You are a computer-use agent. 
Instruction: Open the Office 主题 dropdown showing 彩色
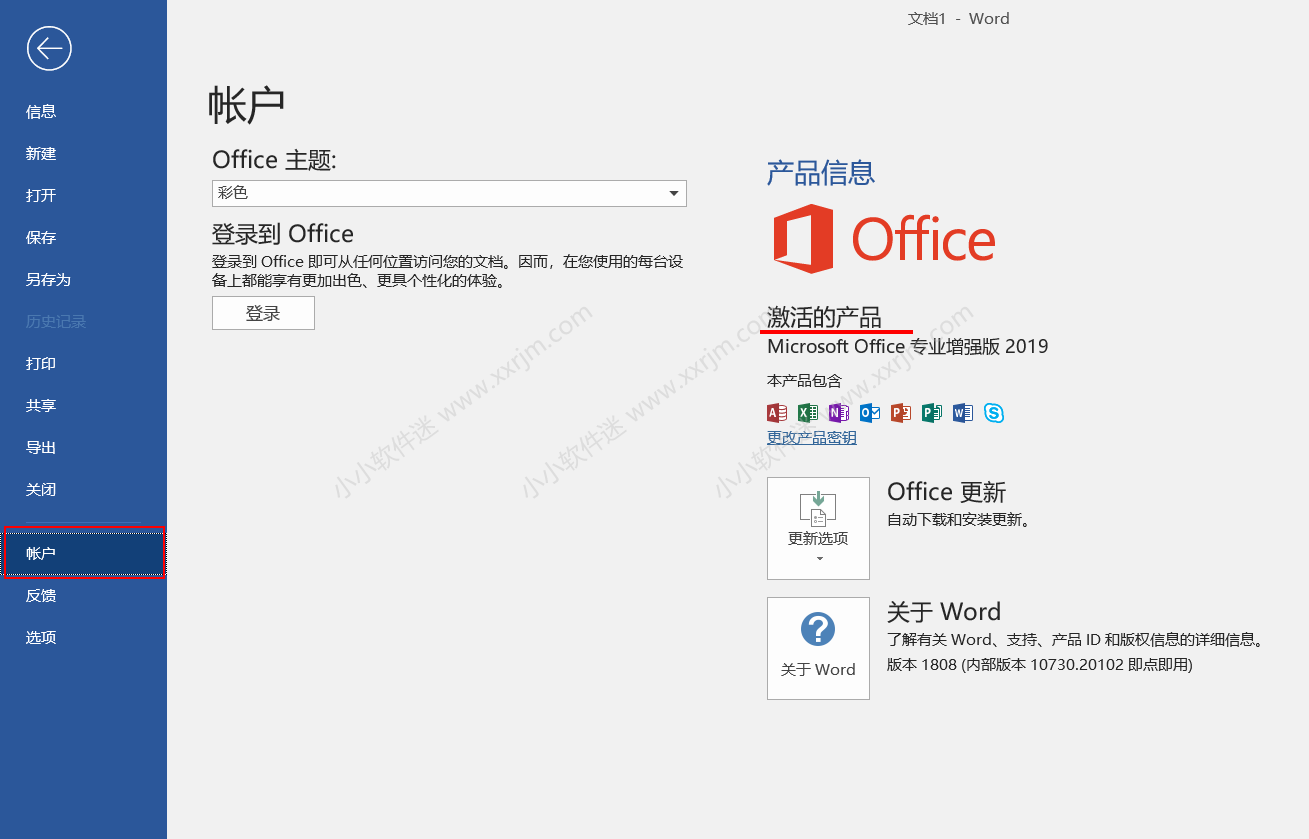tap(449, 193)
